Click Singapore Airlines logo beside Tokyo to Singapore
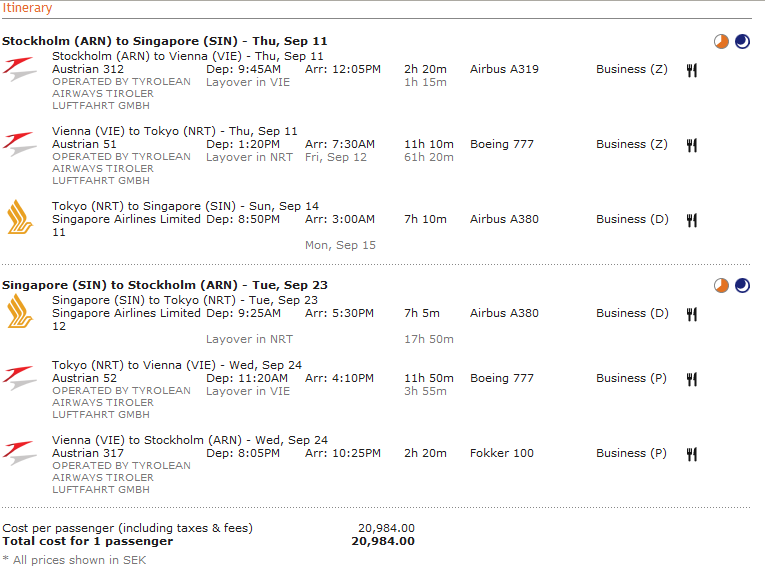Viewport: 765px width, 569px height. 20,217
